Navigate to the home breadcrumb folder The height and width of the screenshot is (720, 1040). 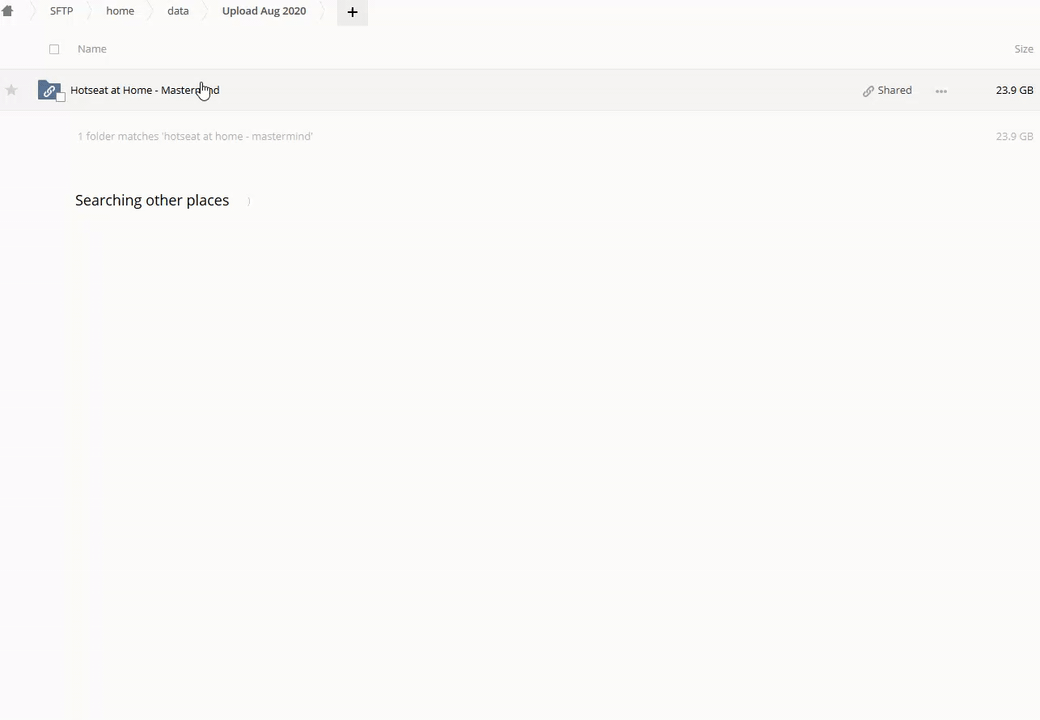coord(120,11)
